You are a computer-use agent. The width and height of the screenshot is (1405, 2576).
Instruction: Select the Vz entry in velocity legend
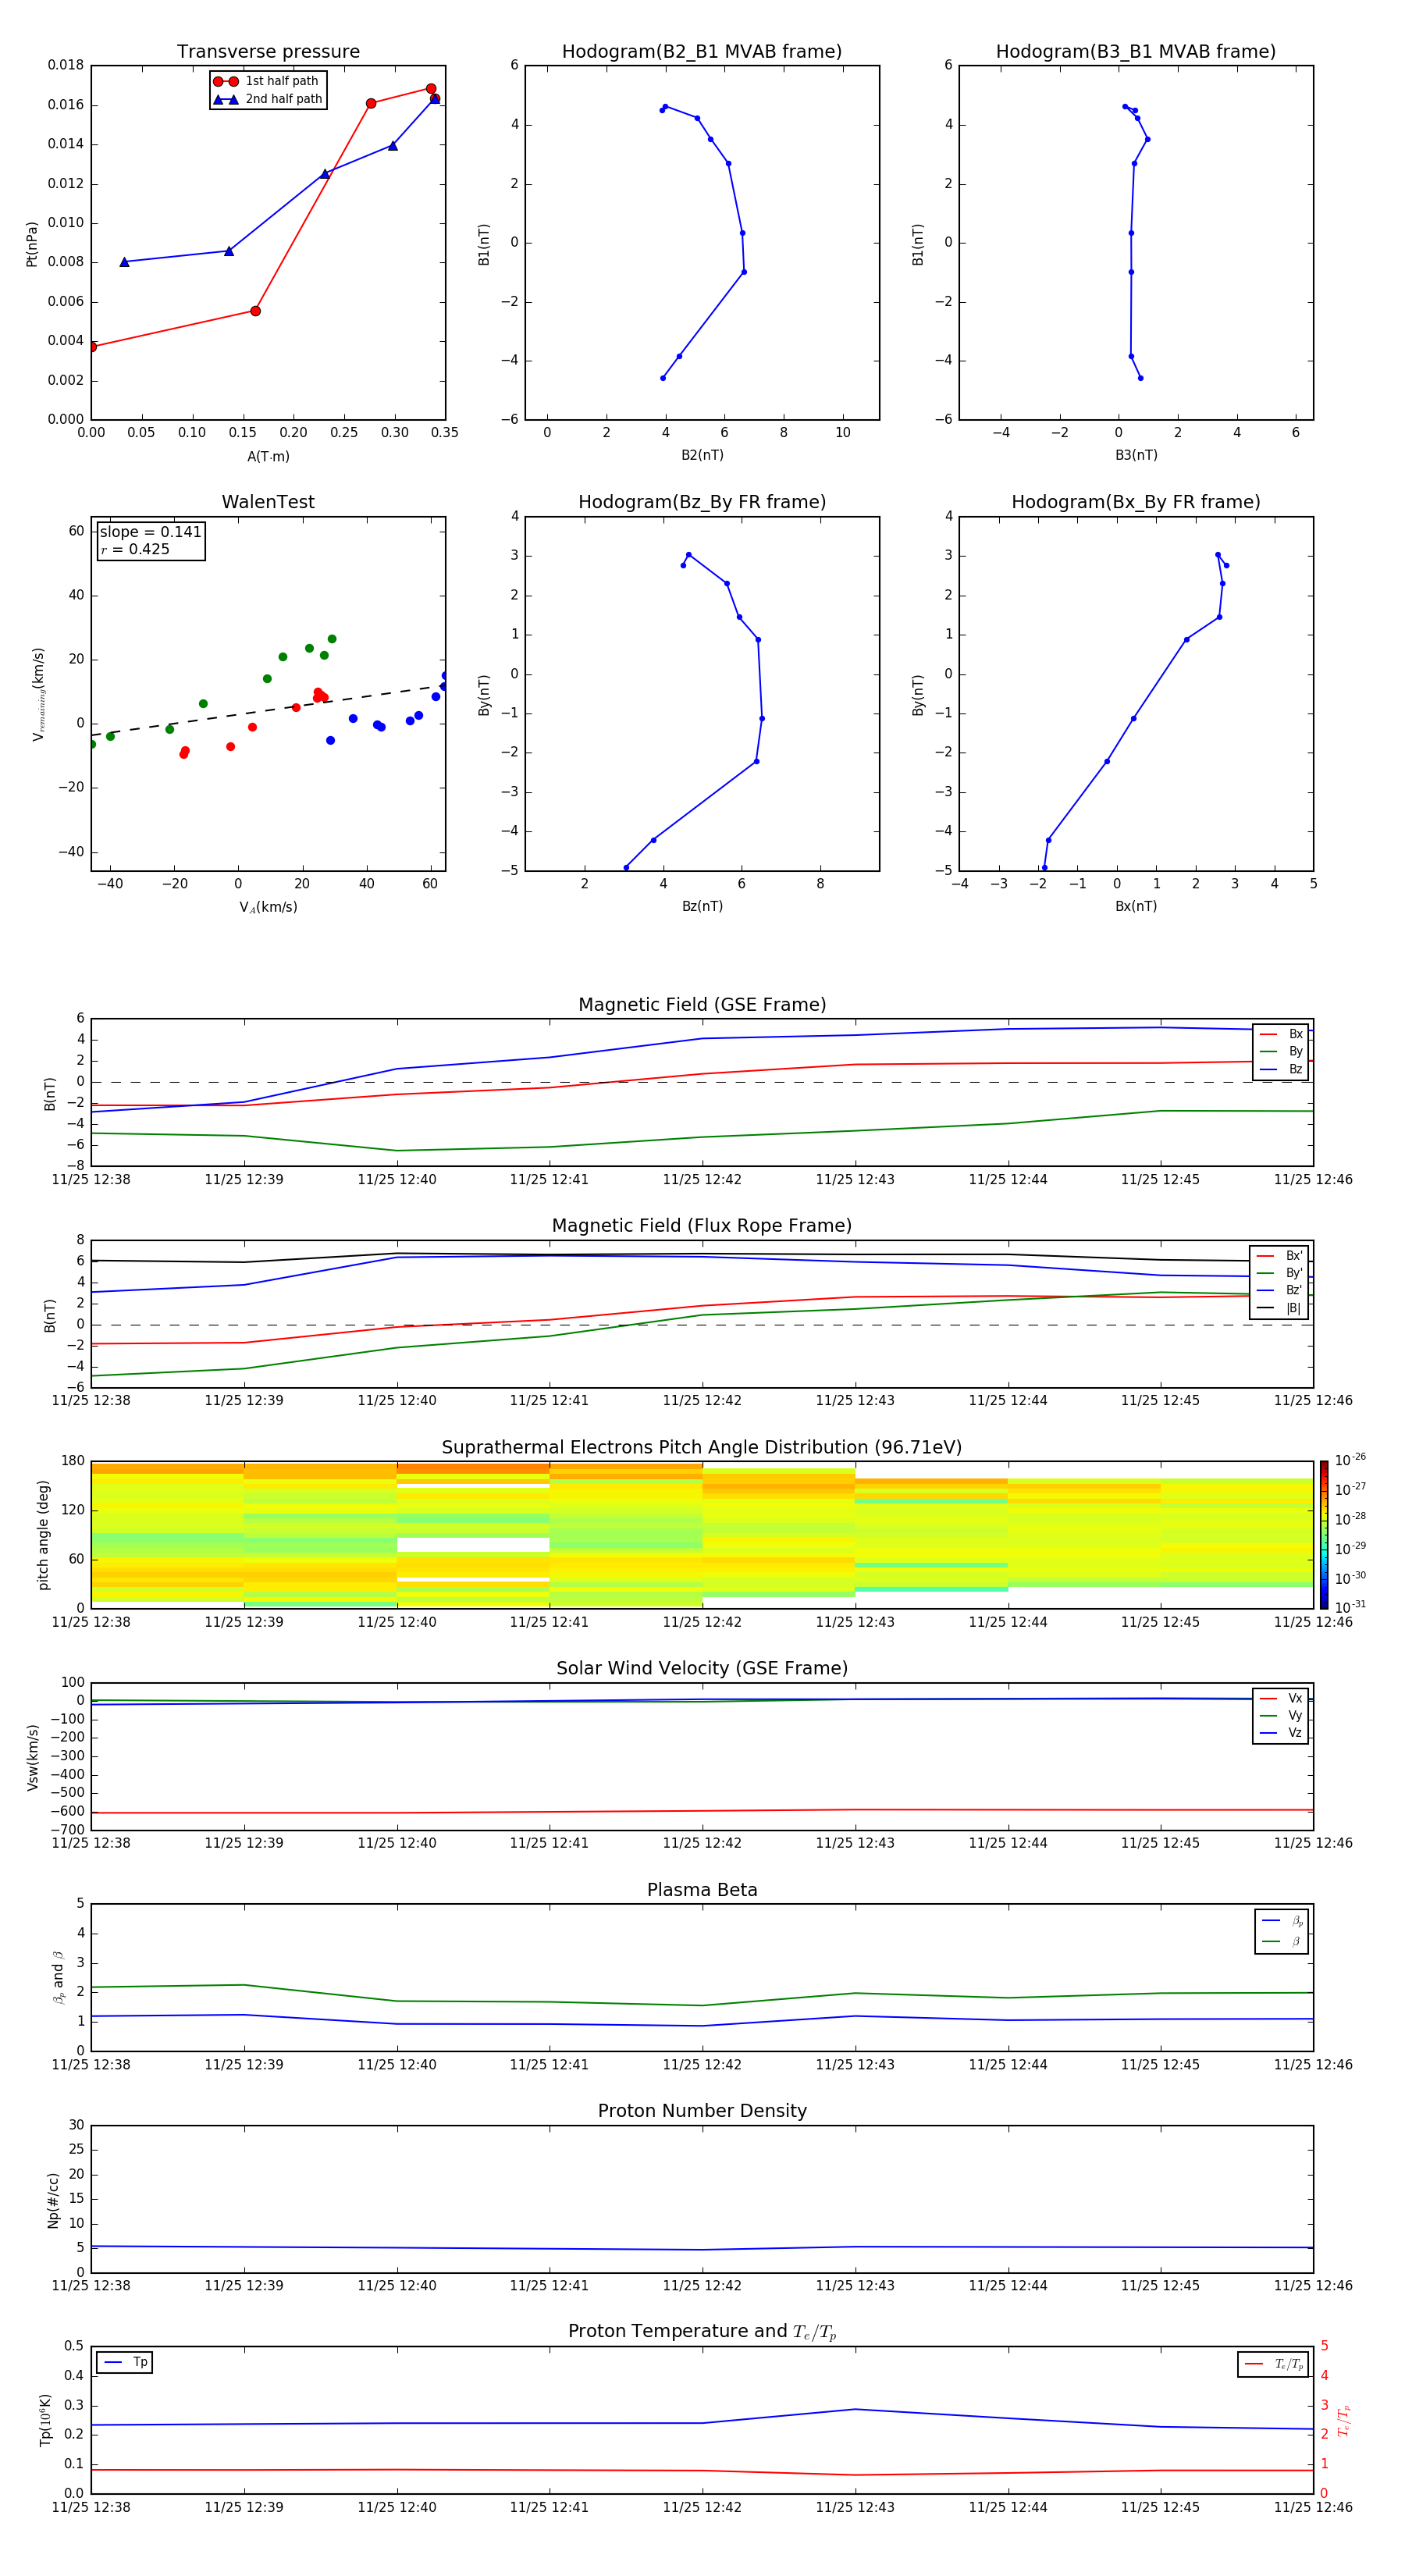click(1281, 1732)
